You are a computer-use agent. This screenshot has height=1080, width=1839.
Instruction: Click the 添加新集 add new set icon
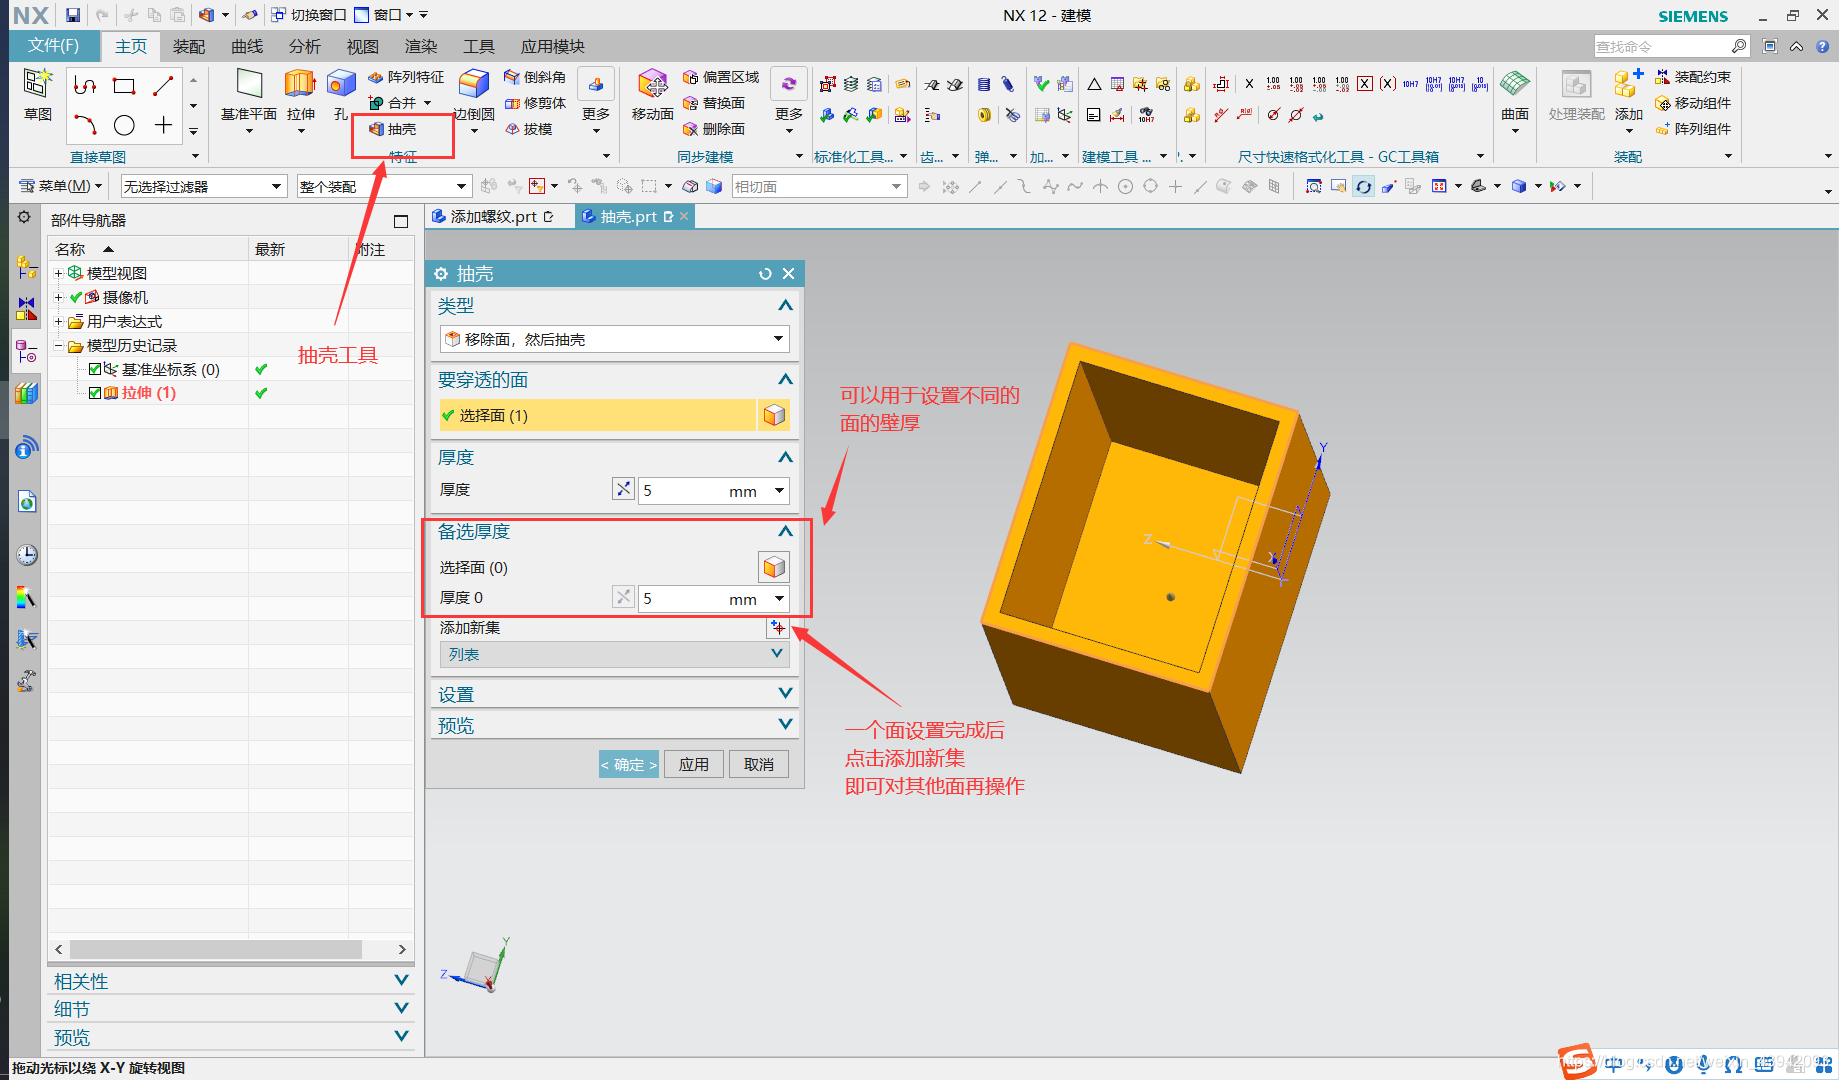pos(777,627)
